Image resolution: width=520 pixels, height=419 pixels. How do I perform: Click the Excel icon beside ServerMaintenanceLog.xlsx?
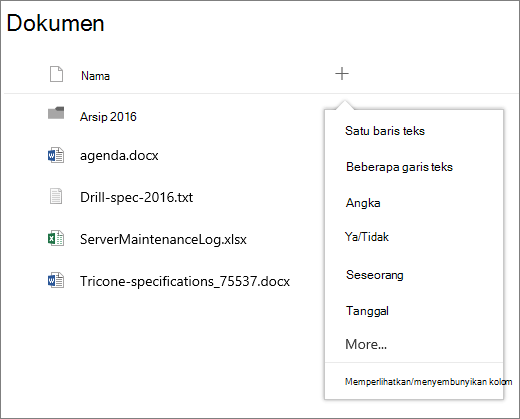[56, 238]
